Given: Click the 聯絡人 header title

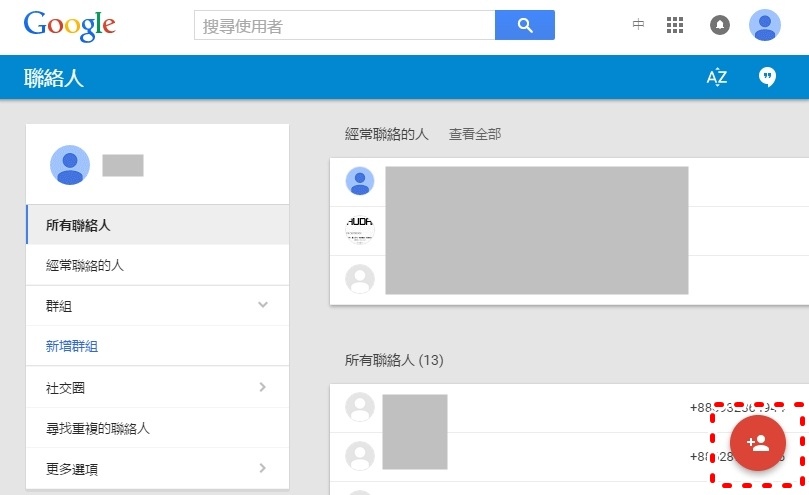Looking at the screenshot, I should click(x=54, y=78).
